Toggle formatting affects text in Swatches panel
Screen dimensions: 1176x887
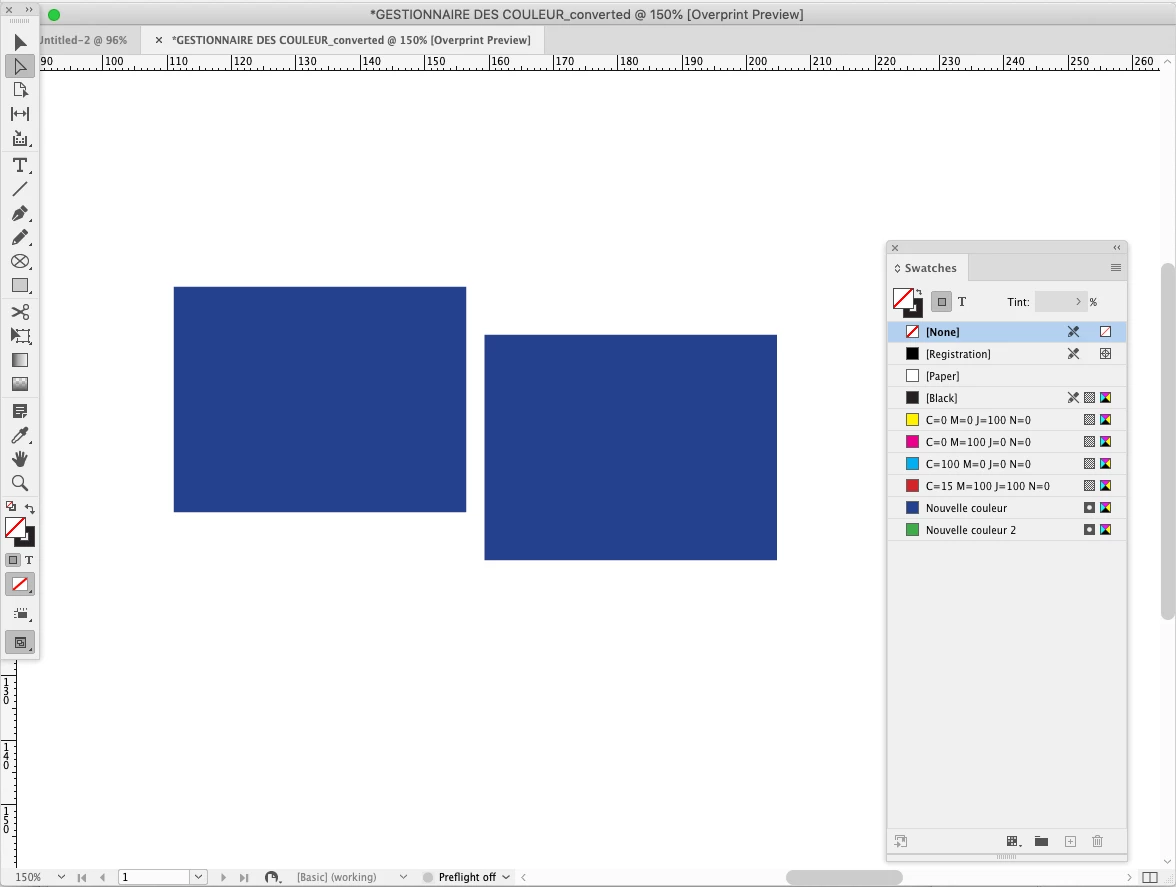962,301
